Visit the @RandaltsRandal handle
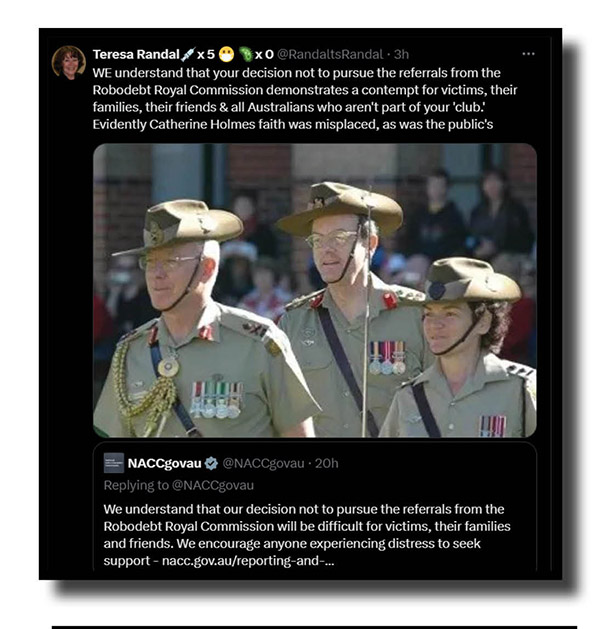This screenshot has width=595, height=629. [330, 54]
